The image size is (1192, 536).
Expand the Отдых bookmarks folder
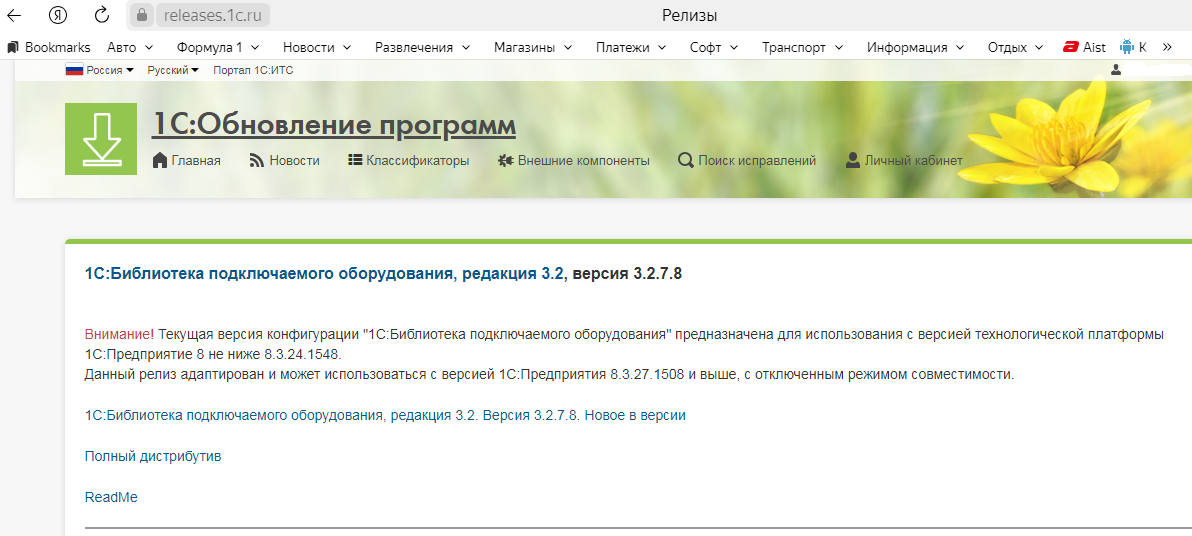(1016, 47)
